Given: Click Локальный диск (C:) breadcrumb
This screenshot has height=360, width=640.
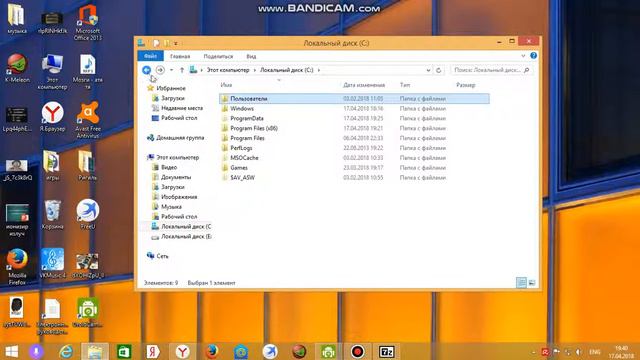Looking at the screenshot, I should click(x=287, y=70).
